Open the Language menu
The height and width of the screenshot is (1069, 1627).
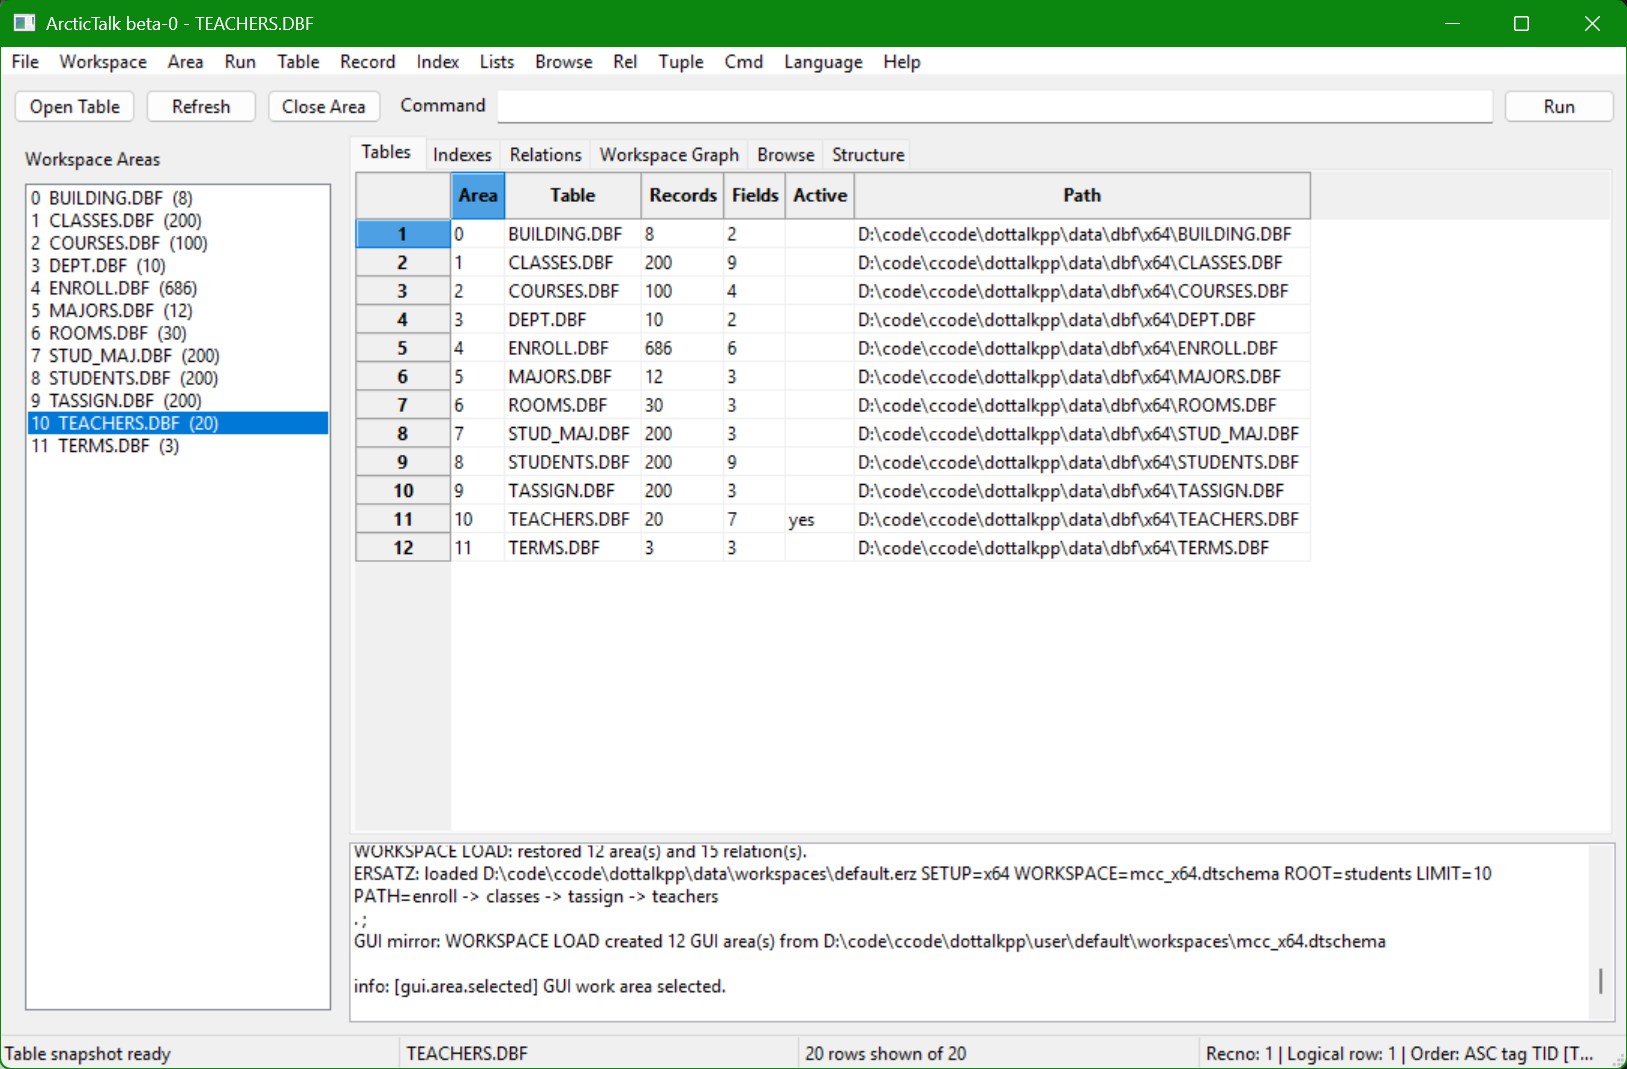point(823,62)
